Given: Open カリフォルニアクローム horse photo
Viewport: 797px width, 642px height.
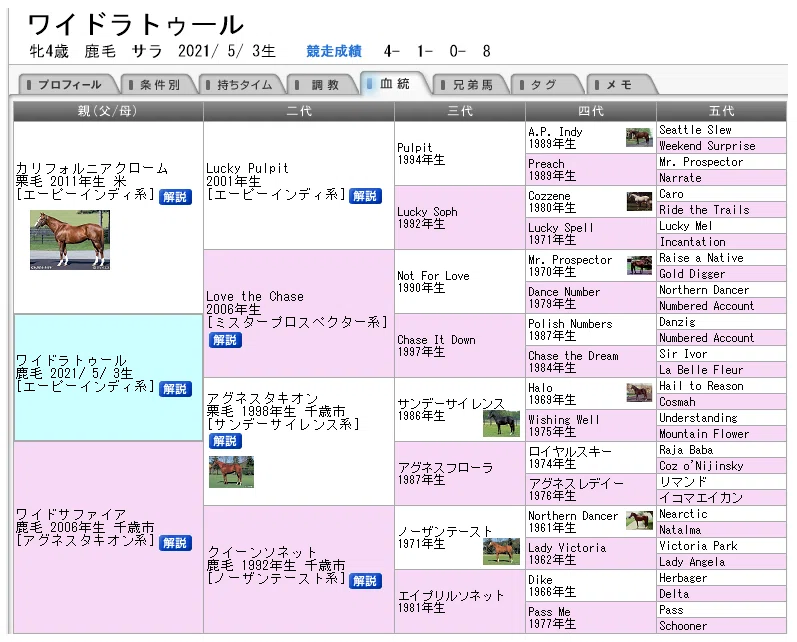Looking at the screenshot, I should (70, 240).
